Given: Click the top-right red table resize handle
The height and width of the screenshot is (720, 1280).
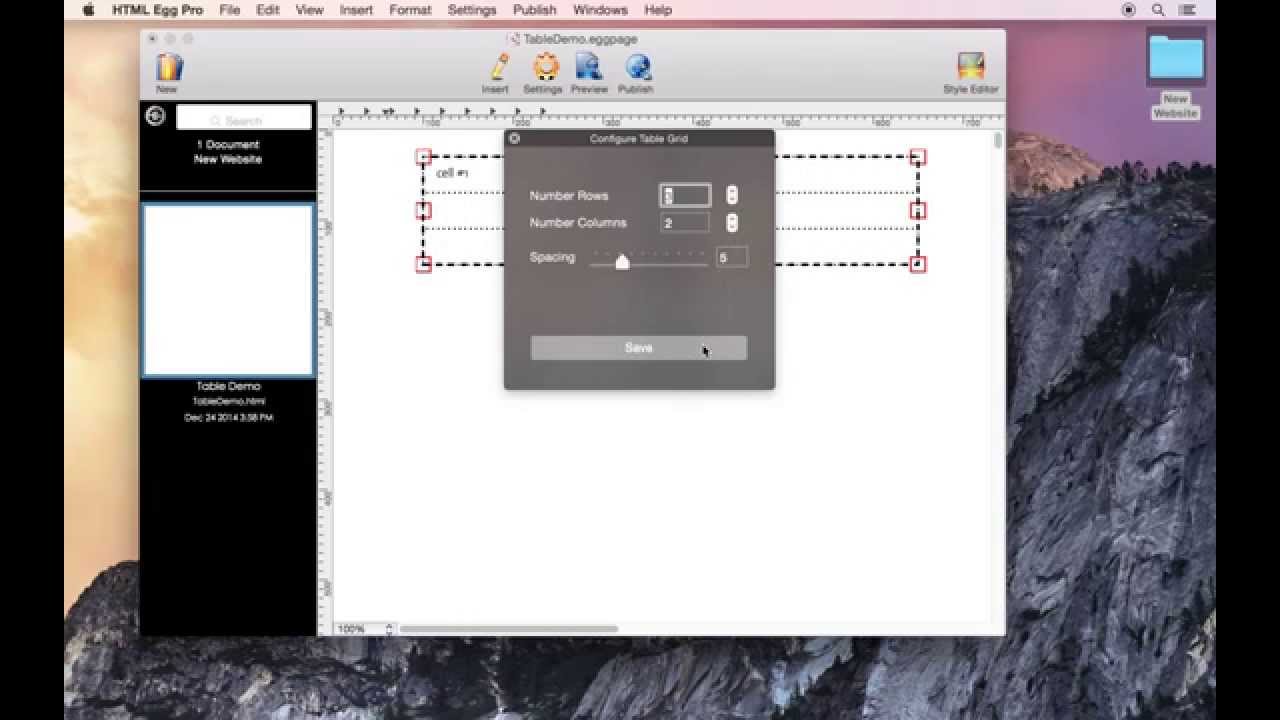Looking at the screenshot, I should 917,157.
